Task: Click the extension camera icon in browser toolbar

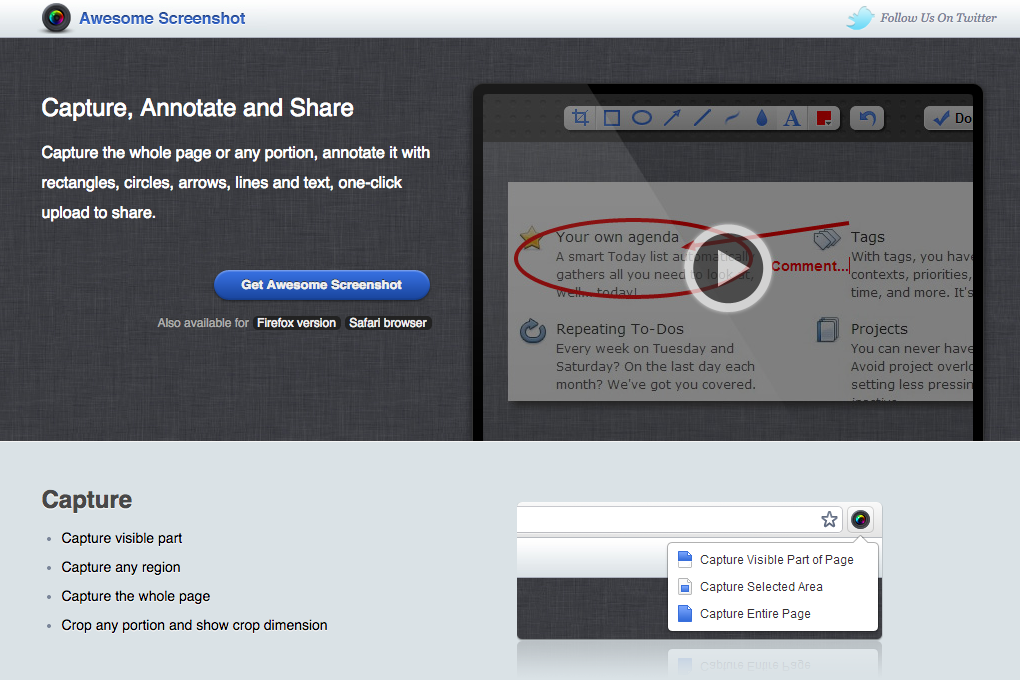Action: (x=860, y=519)
